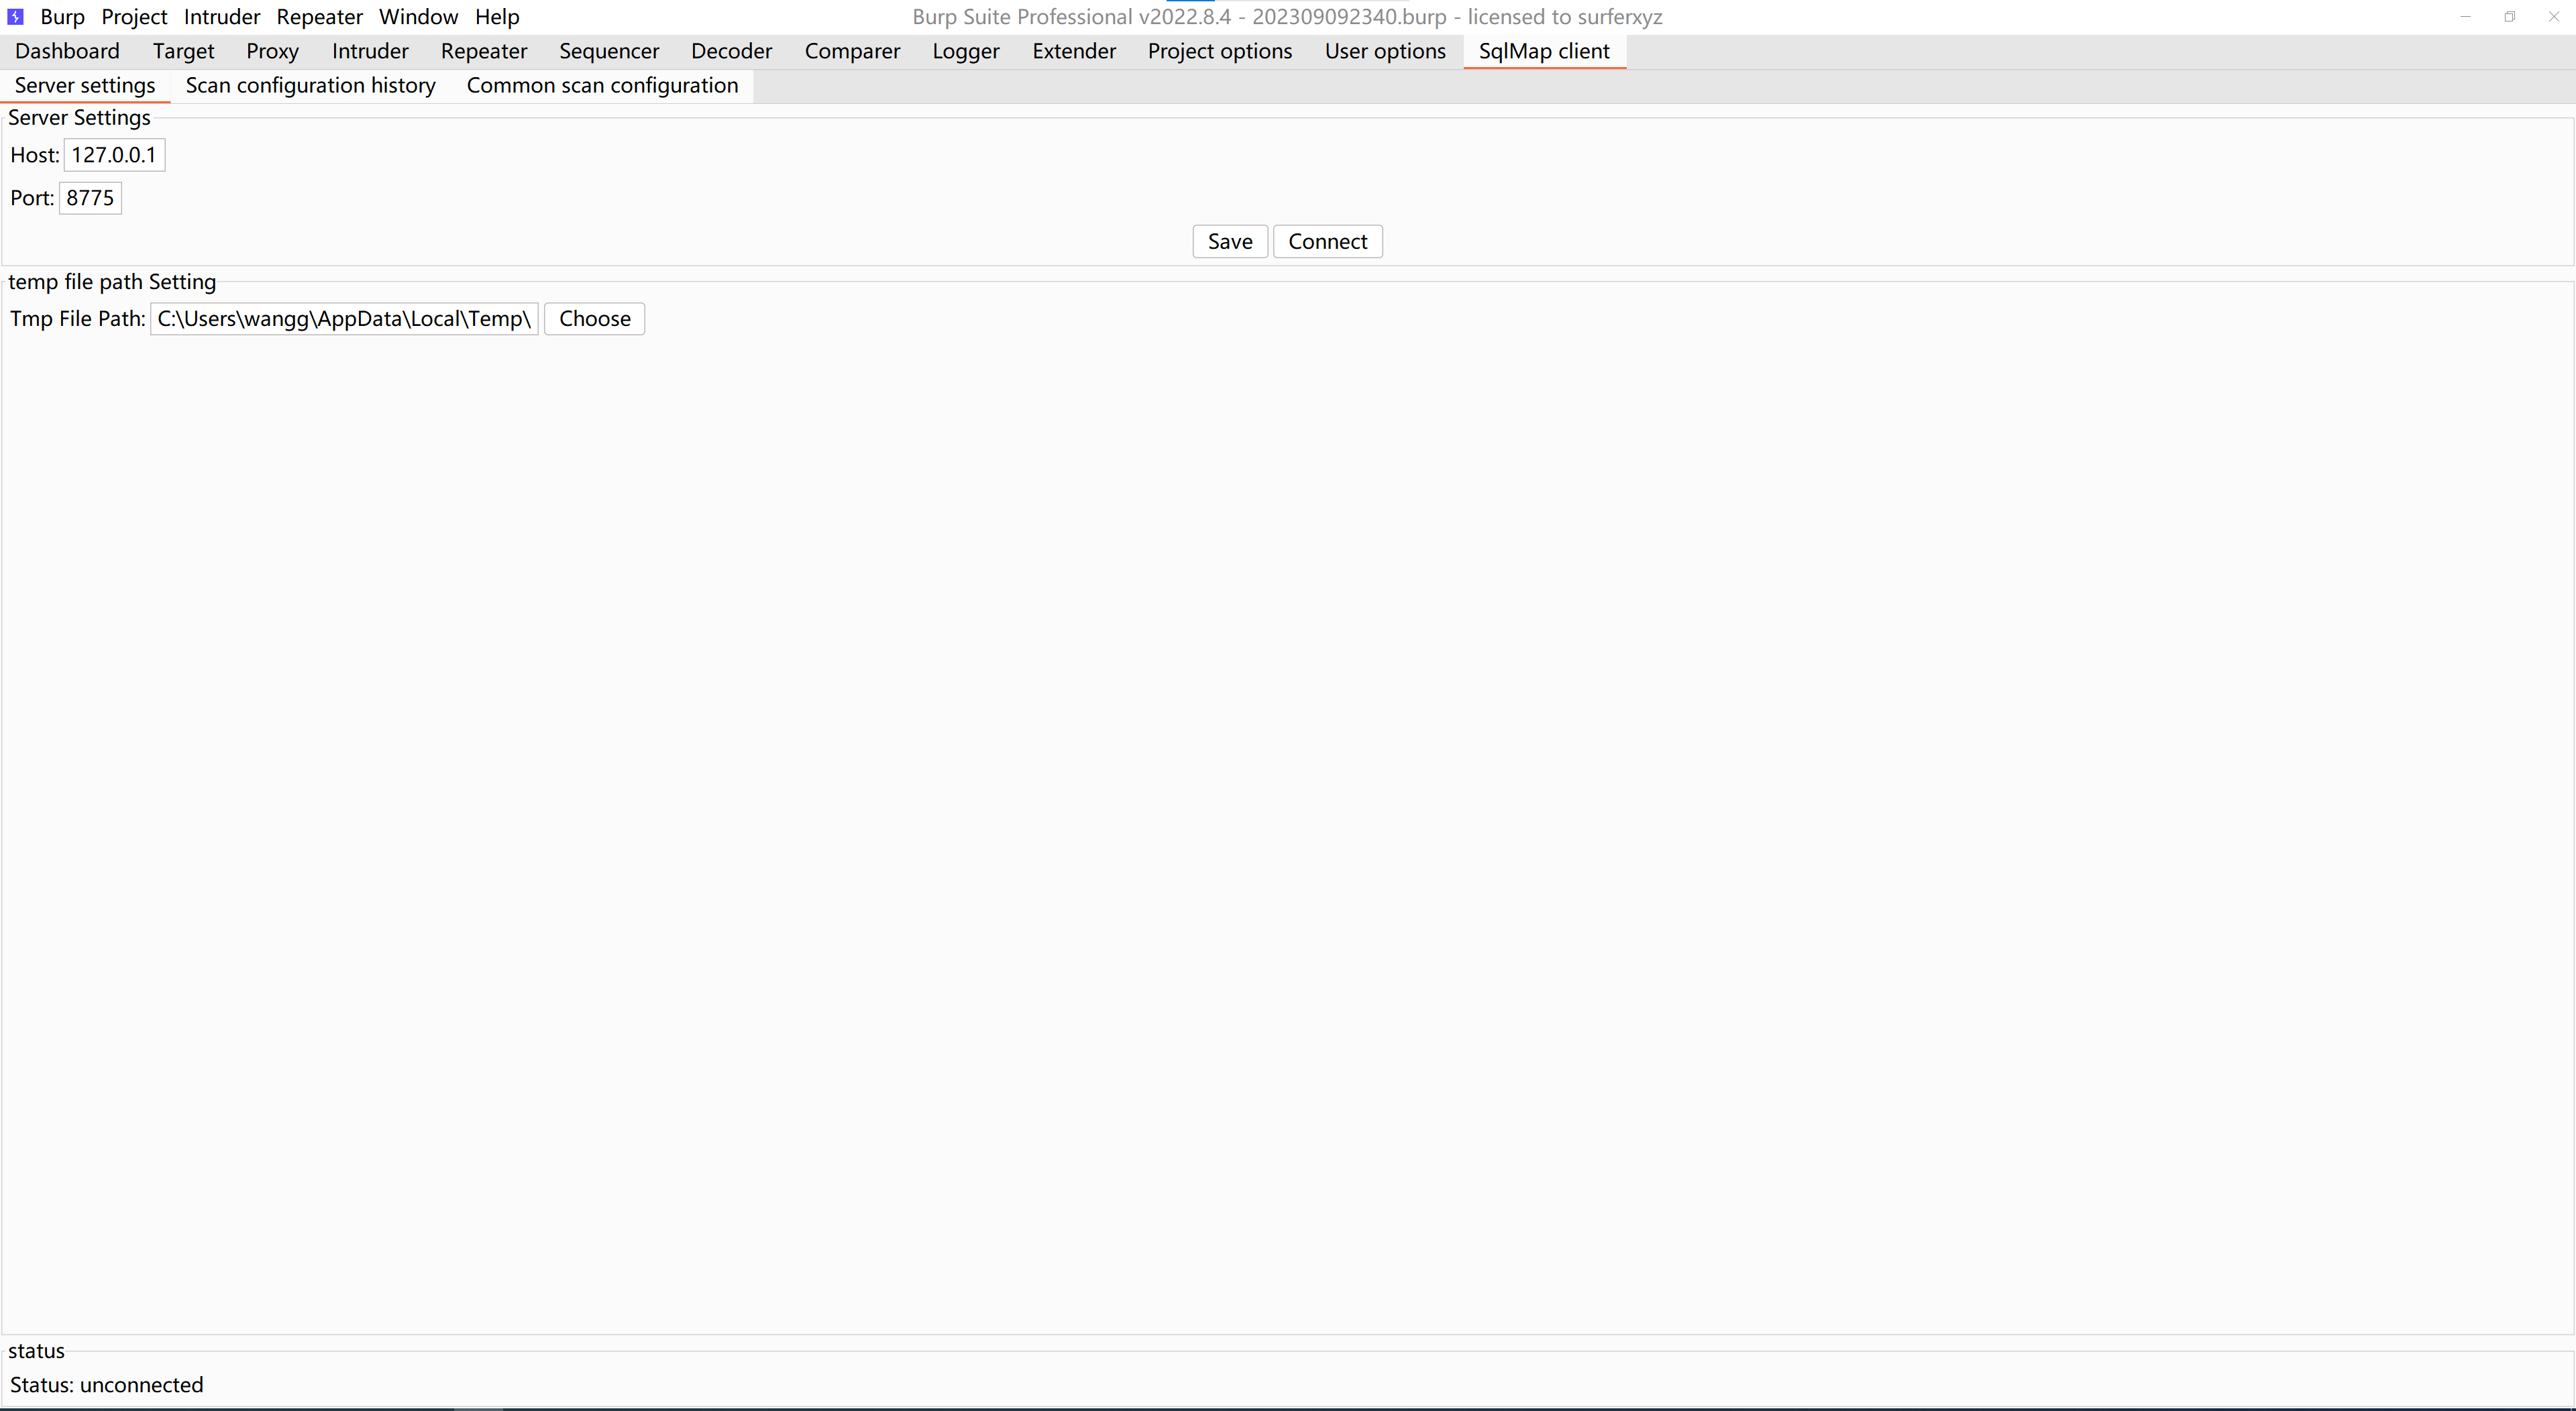Click the Burp Suite logo icon

(15, 17)
